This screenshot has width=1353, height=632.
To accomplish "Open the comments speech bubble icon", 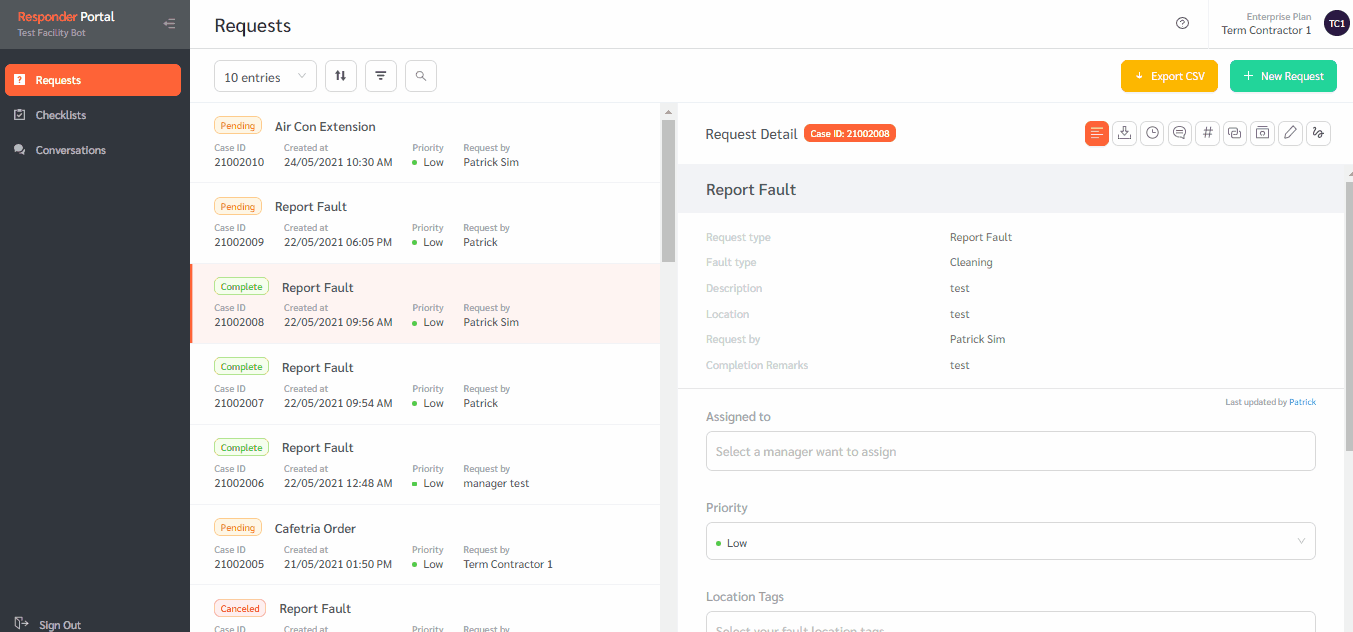I will [1180, 133].
